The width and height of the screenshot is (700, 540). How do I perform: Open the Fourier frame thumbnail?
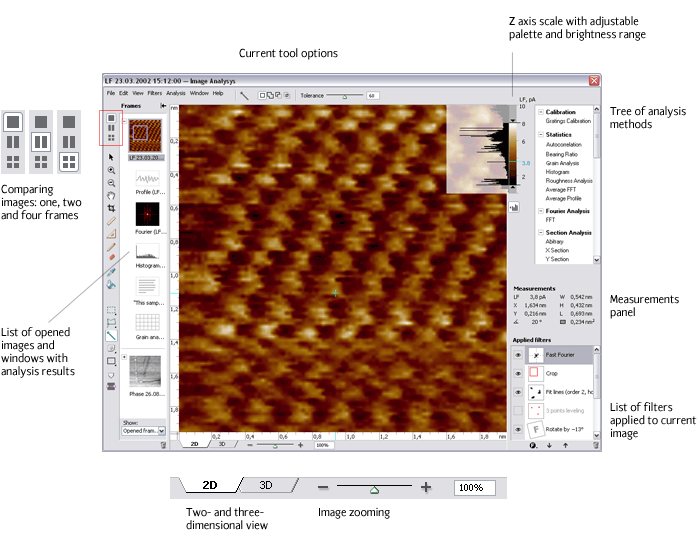[147, 213]
